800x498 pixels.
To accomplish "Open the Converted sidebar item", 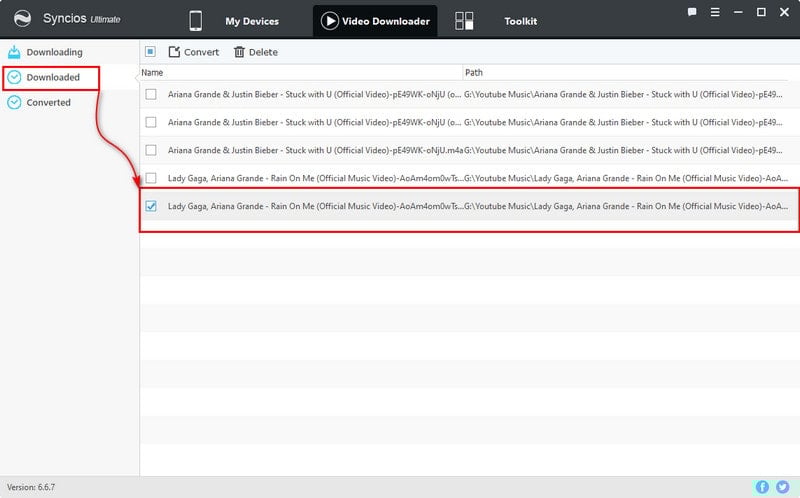I will tap(48, 102).
